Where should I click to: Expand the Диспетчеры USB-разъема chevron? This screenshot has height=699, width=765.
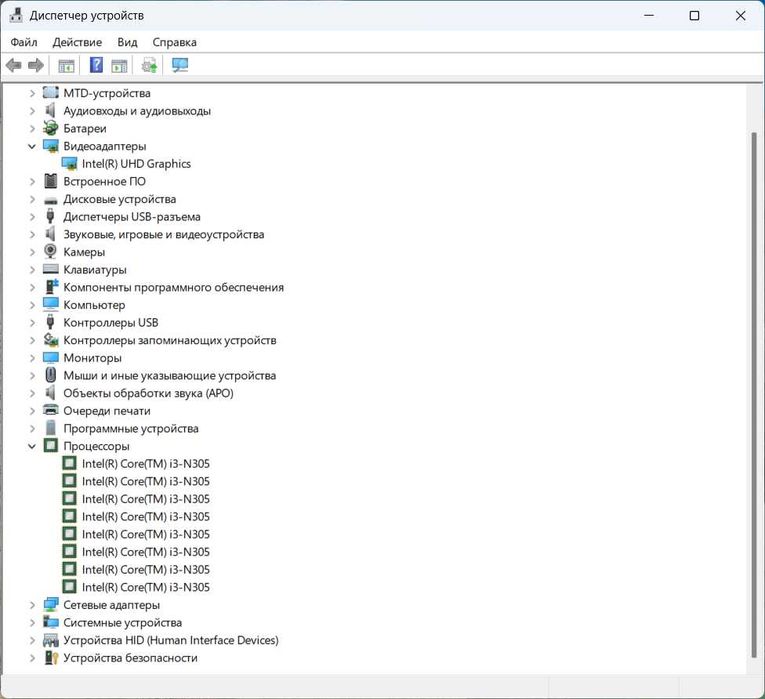(32, 217)
